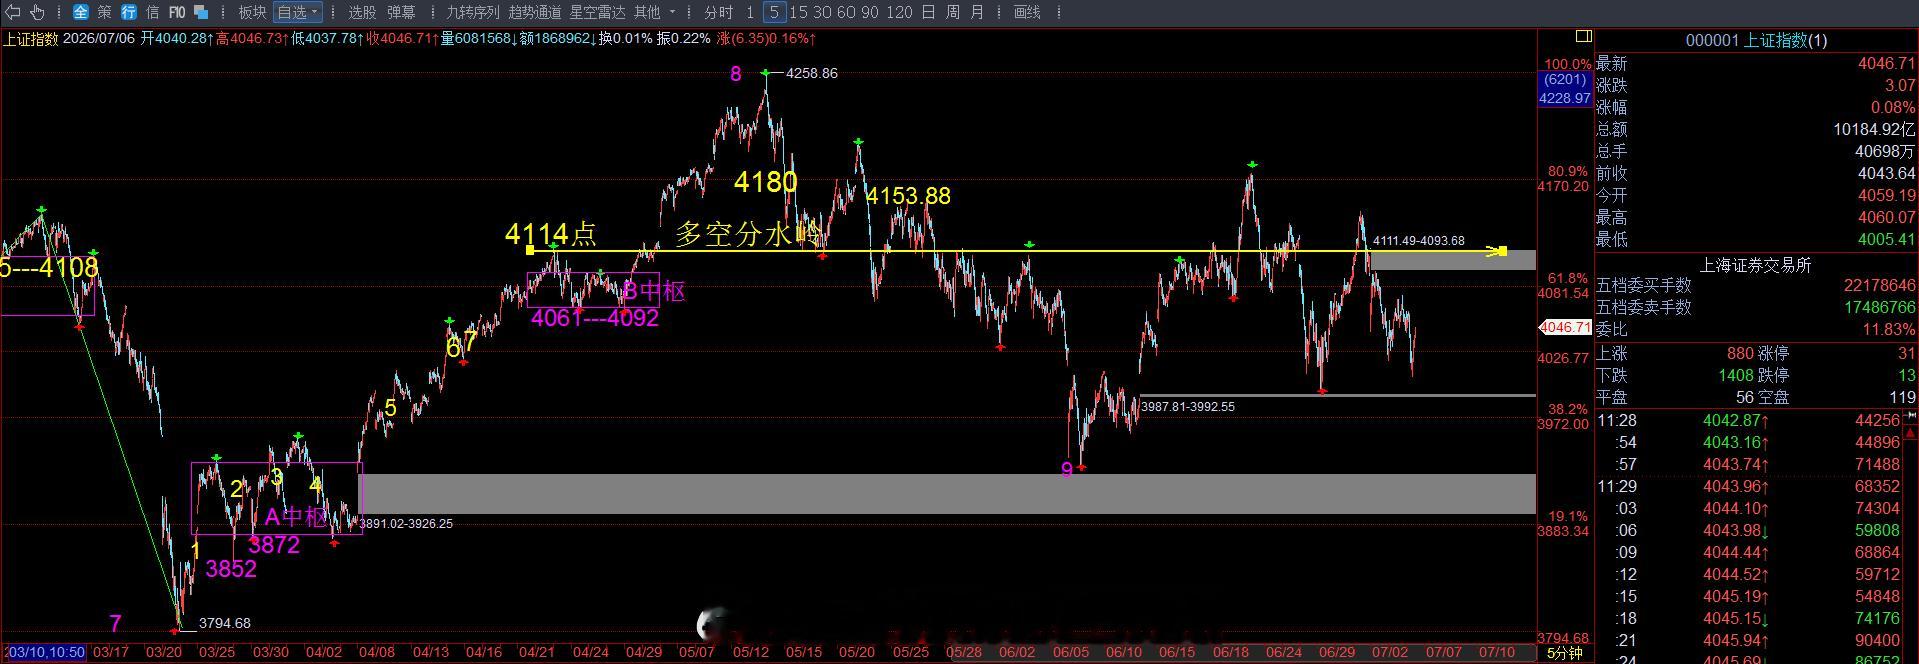Viewport: 1919px width, 664px height.
Task: Click the 000001 上证指数 panel title
Action: pyautogui.click(x=1756, y=40)
